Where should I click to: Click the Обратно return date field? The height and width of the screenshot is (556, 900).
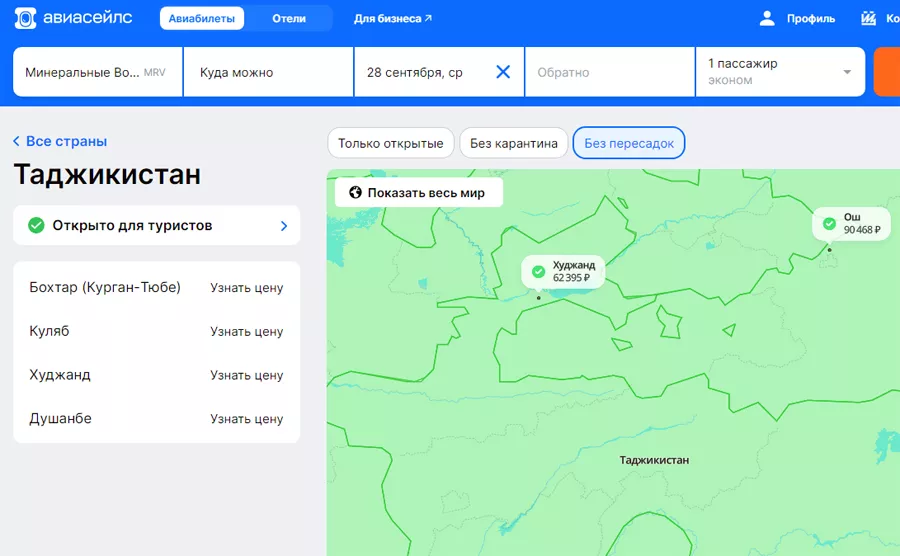click(x=609, y=72)
